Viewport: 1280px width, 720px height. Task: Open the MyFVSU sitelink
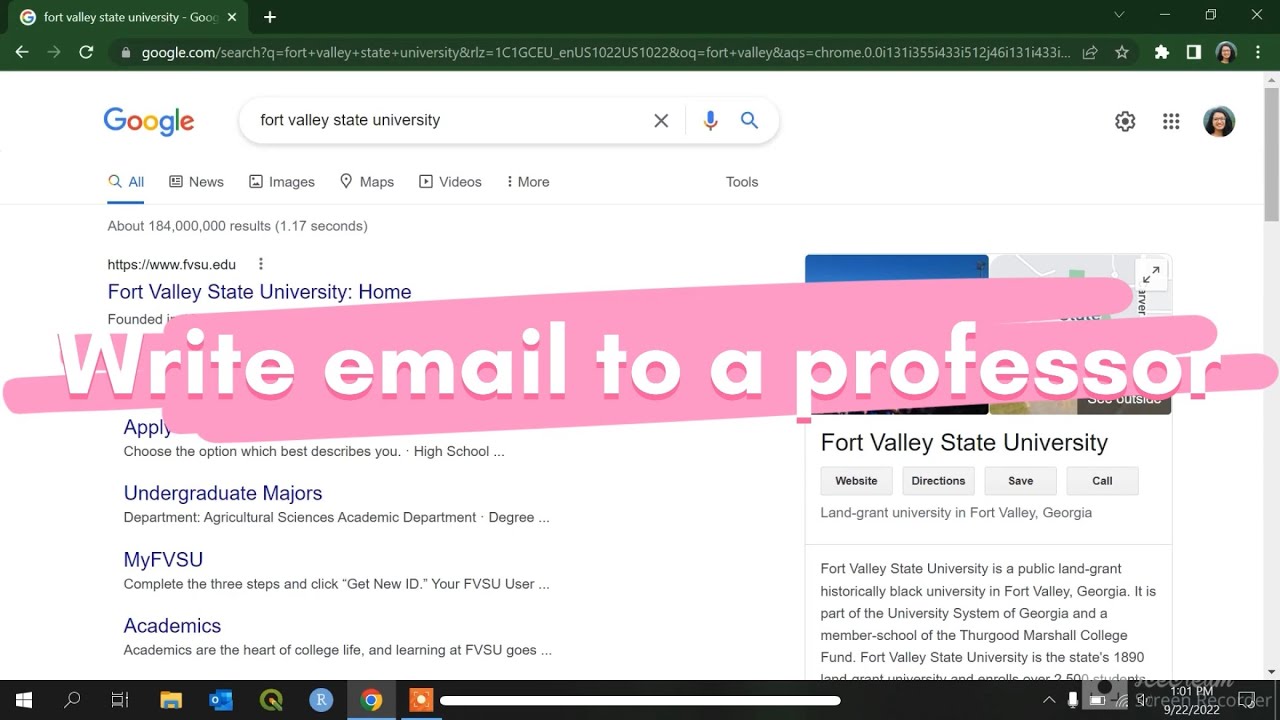pos(163,559)
